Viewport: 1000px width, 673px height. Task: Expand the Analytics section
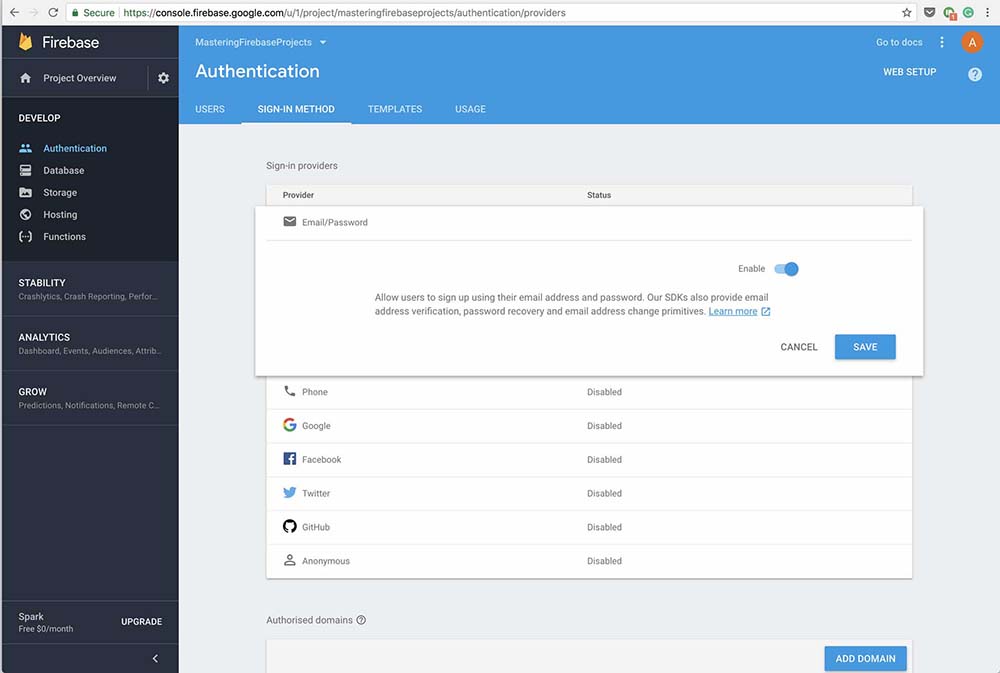89,343
